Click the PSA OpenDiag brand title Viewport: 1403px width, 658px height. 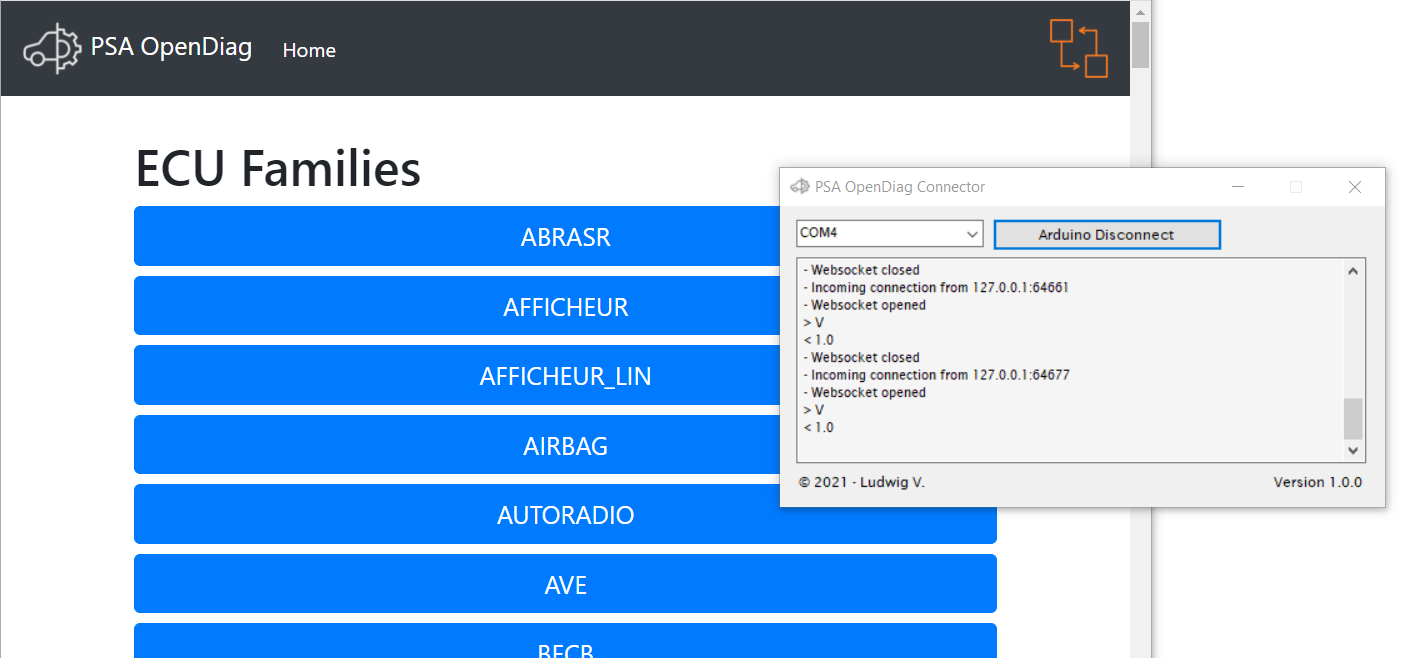[171, 47]
